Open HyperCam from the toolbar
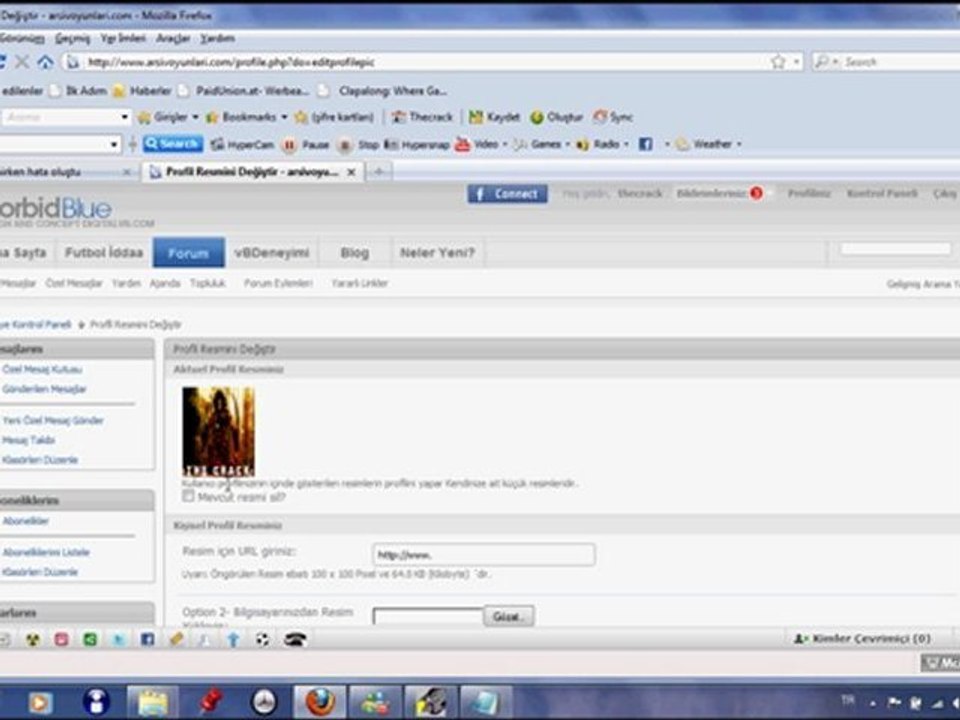This screenshot has width=960, height=720. click(242, 144)
